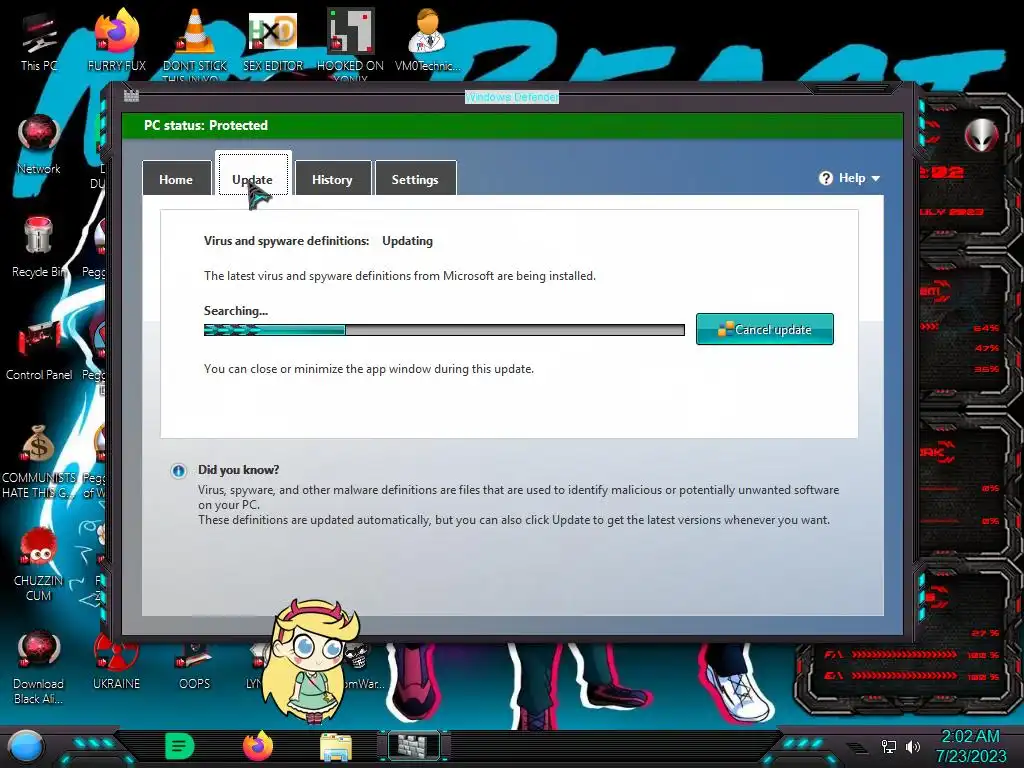Click the Did you know? heading

point(238,470)
